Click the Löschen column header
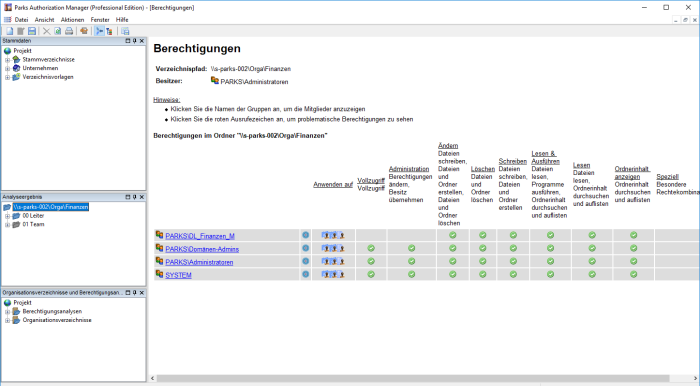The width and height of the screenshot is (700, 386). coord(483,169)
